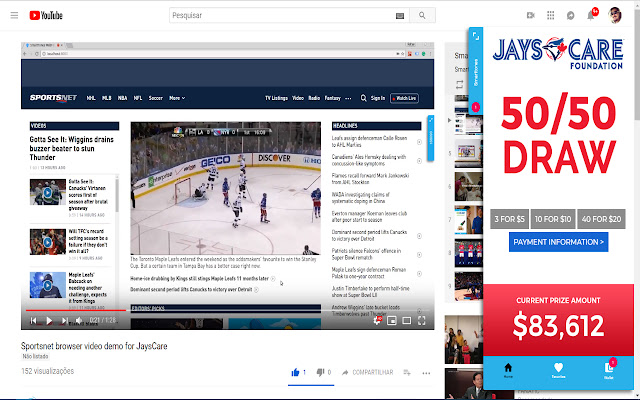The image size is (640, 400).
Task: Click NHL in the Sportsnet nav
Action: [x=91, y=98]
